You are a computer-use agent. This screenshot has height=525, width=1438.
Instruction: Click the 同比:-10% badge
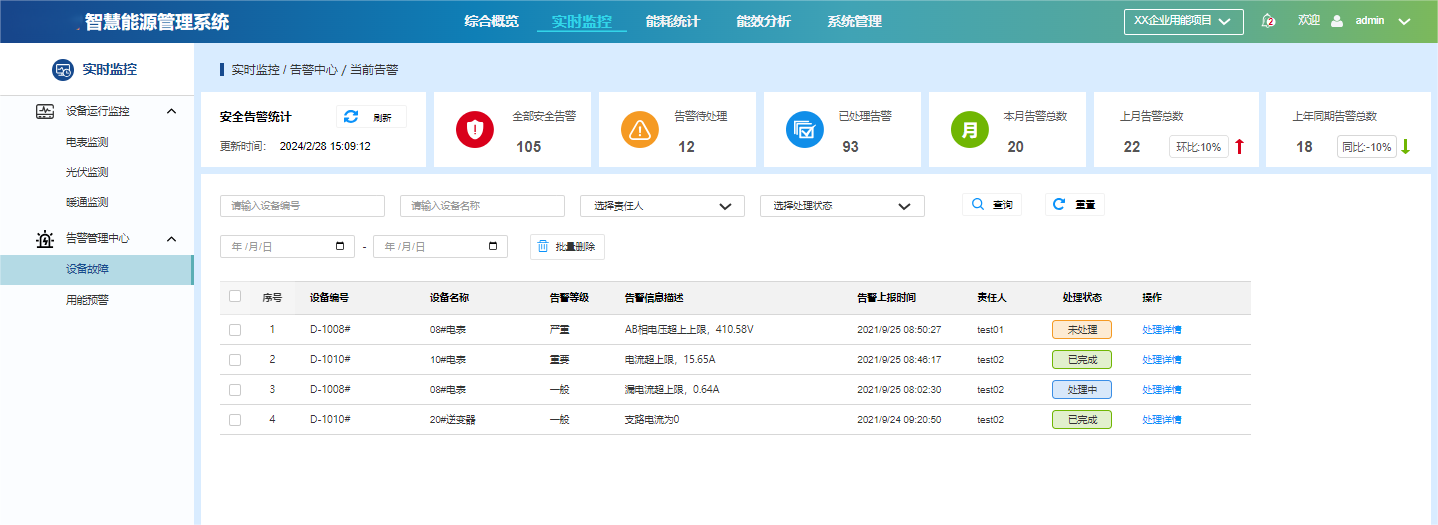[1366, 147]
